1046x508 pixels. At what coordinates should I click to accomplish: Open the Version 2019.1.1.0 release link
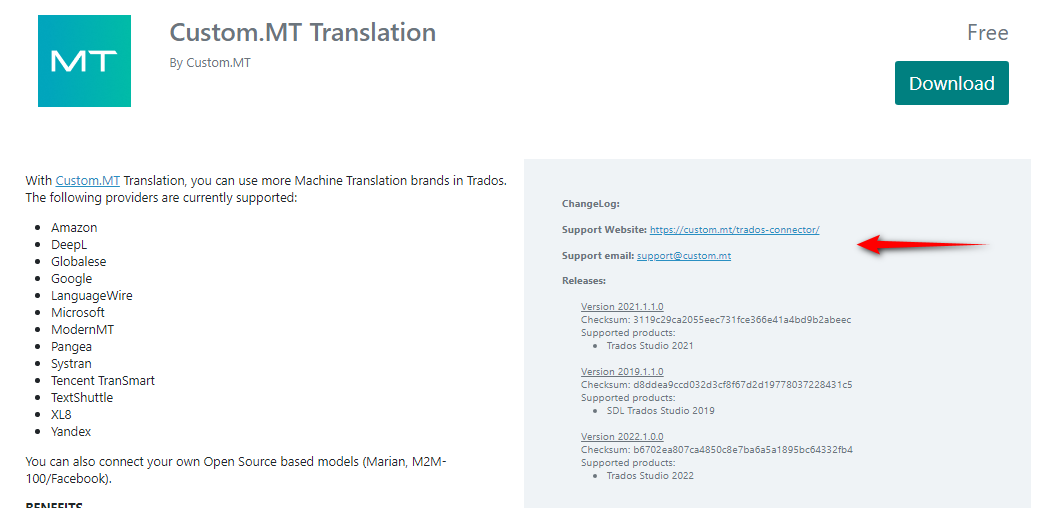(x=622, y=371)
